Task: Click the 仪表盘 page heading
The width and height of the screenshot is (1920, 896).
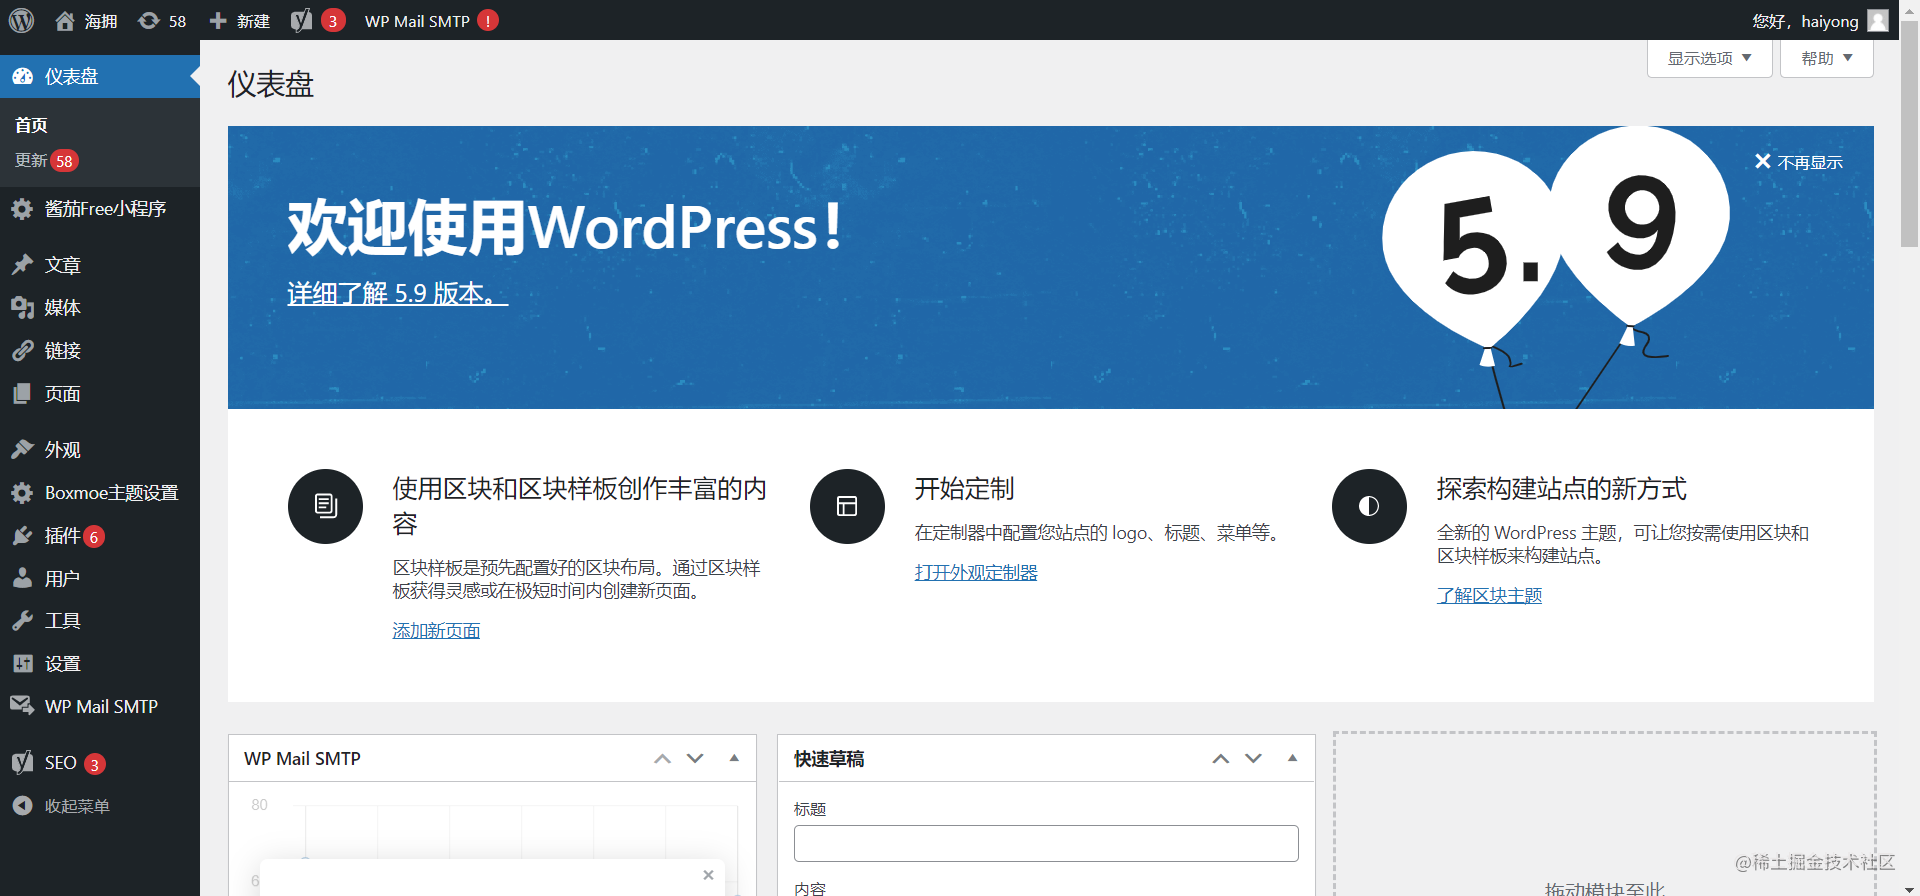Action: coord(271,84)
